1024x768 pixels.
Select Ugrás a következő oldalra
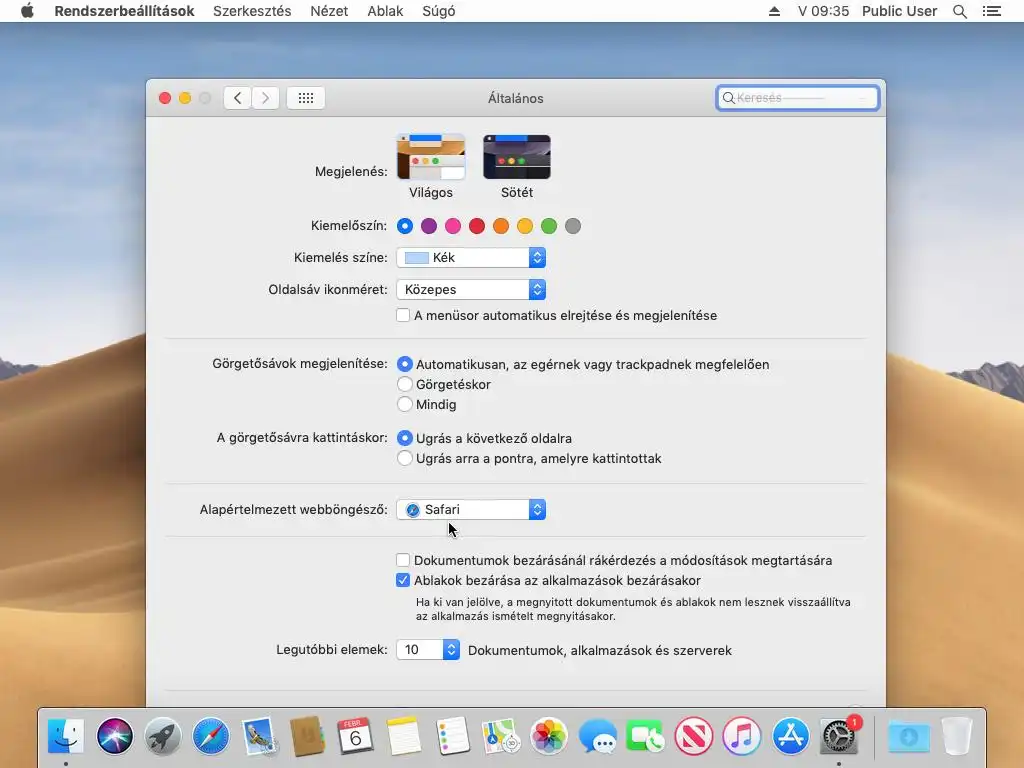pyautogui.click(x=405, y=438)
